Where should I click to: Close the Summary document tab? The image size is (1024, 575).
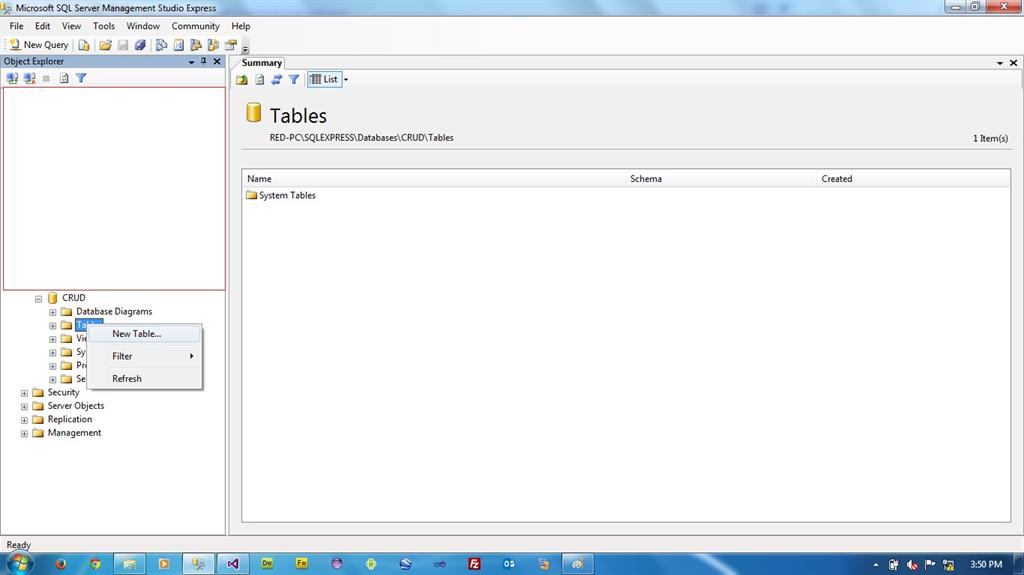[1014, 63]
